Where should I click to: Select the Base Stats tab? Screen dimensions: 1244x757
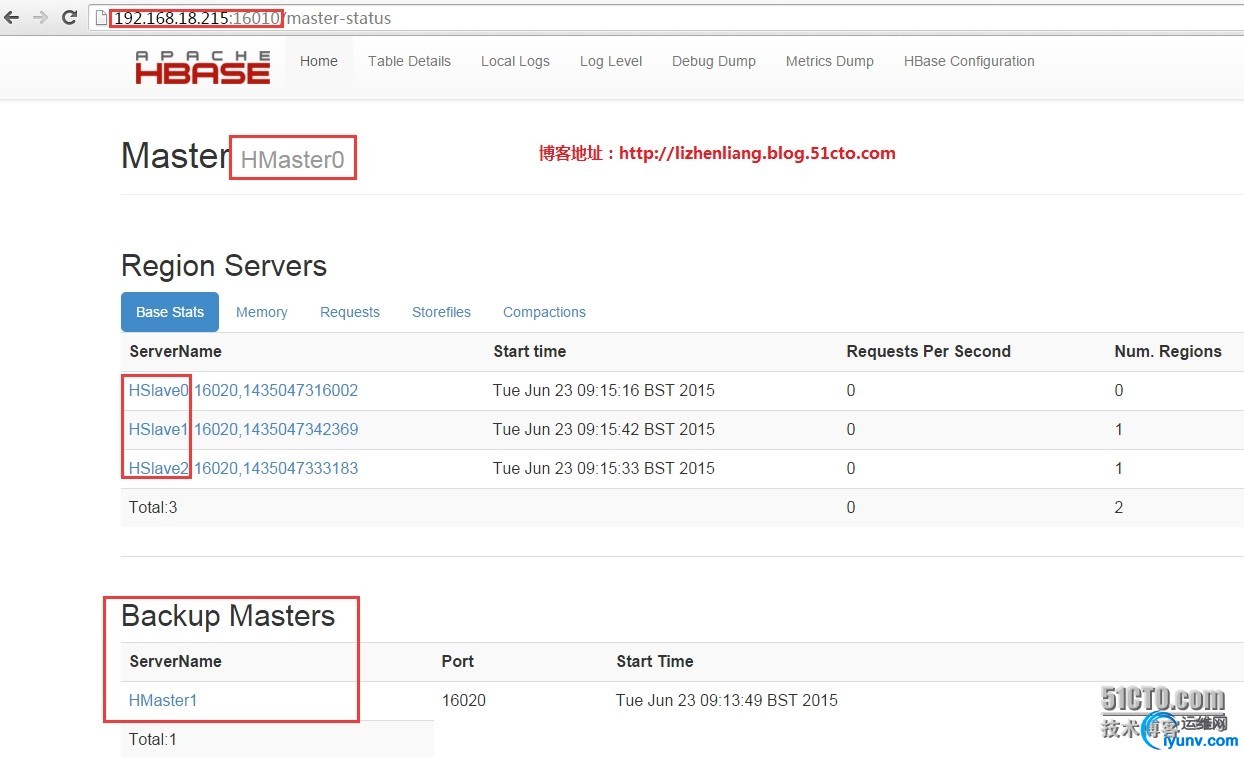click(x=170, y=312)
